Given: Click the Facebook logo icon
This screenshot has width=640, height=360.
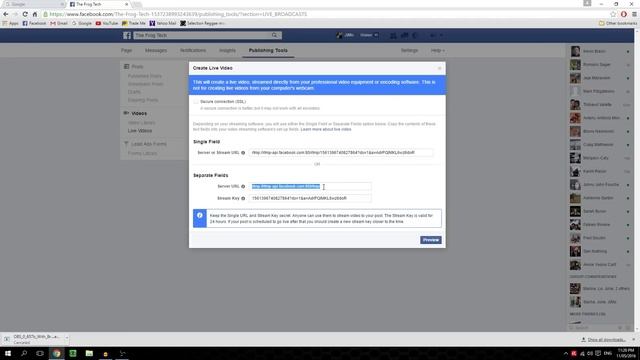Looking at the screenshot, I should (x=127, y=36).
